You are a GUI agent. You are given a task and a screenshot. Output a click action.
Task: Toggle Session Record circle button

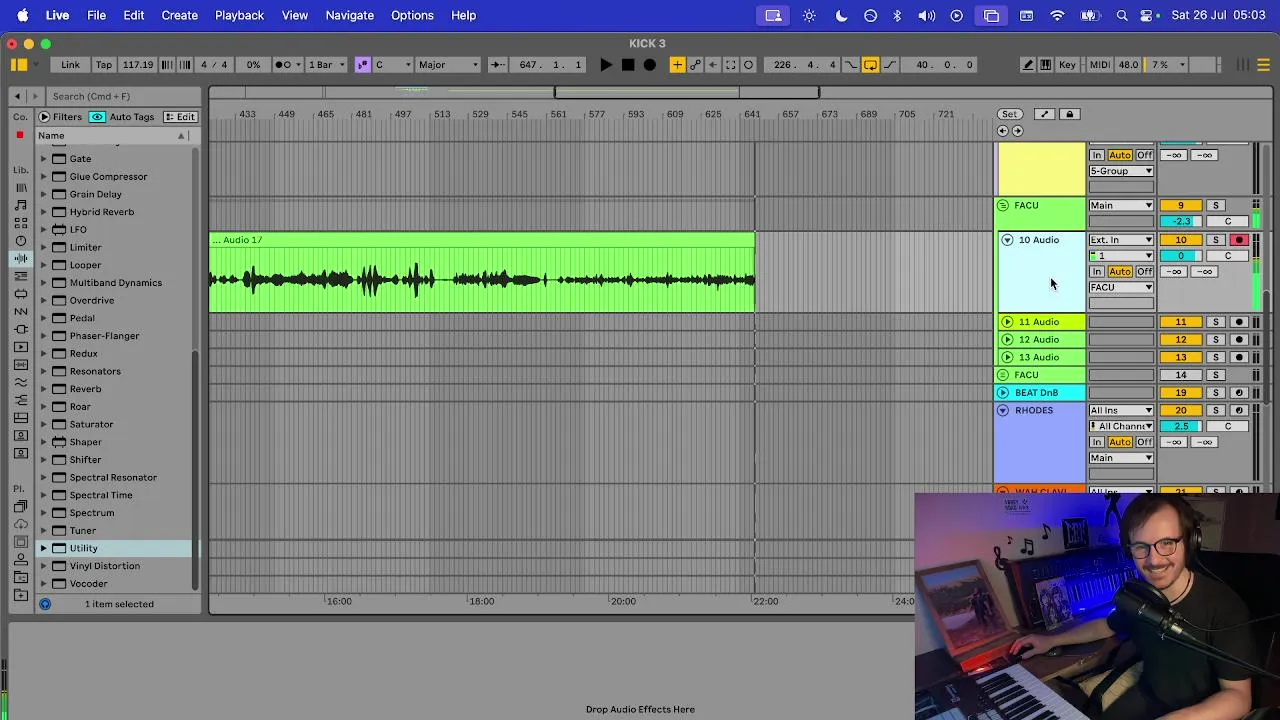point(748,65)
